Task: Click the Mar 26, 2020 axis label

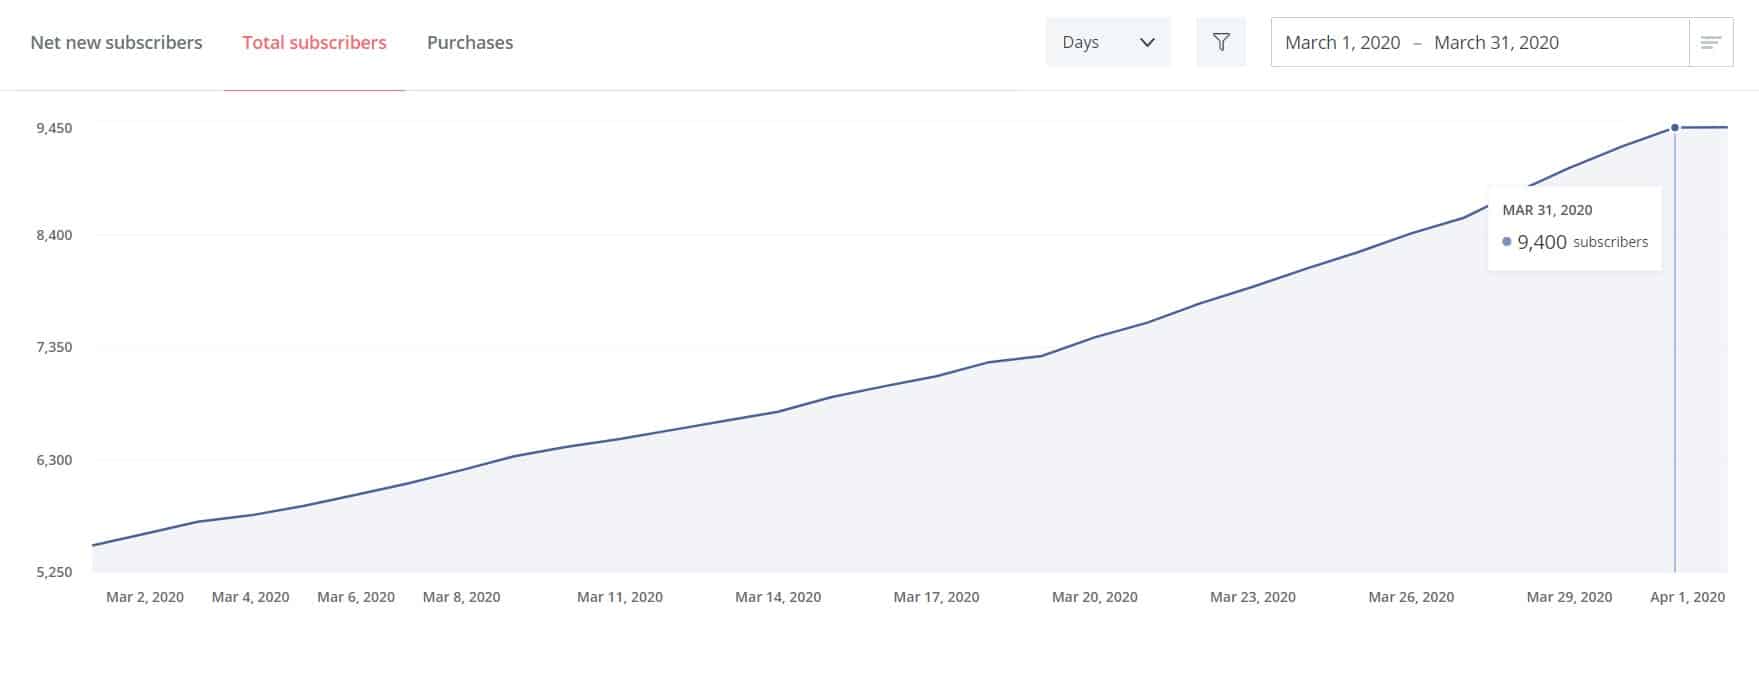Action: point(1411,597)
